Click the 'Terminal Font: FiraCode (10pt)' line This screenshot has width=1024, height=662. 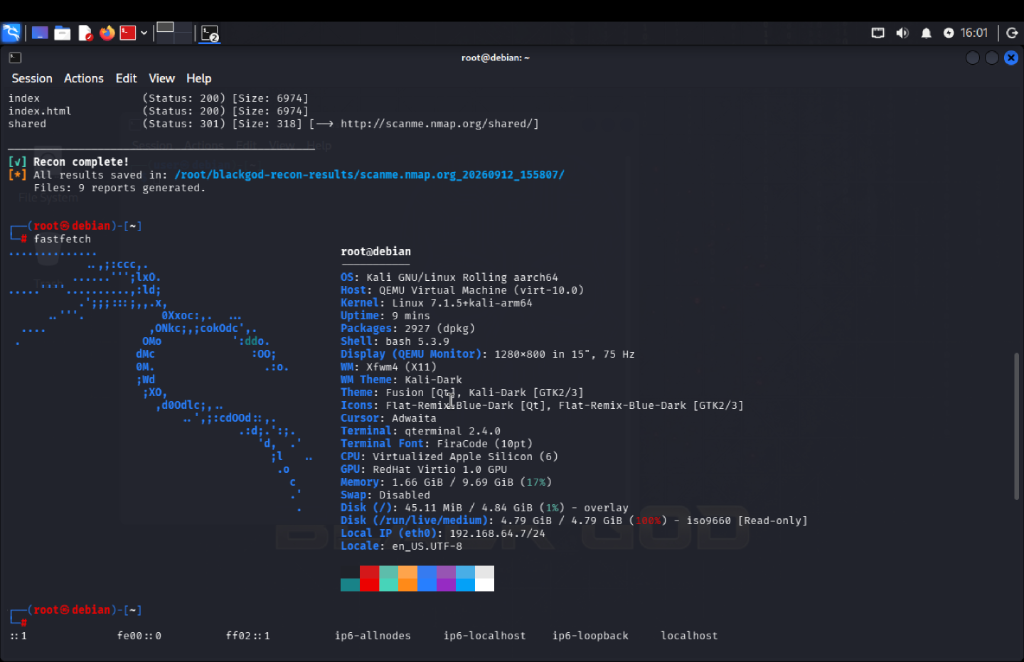tap(436, 443)
